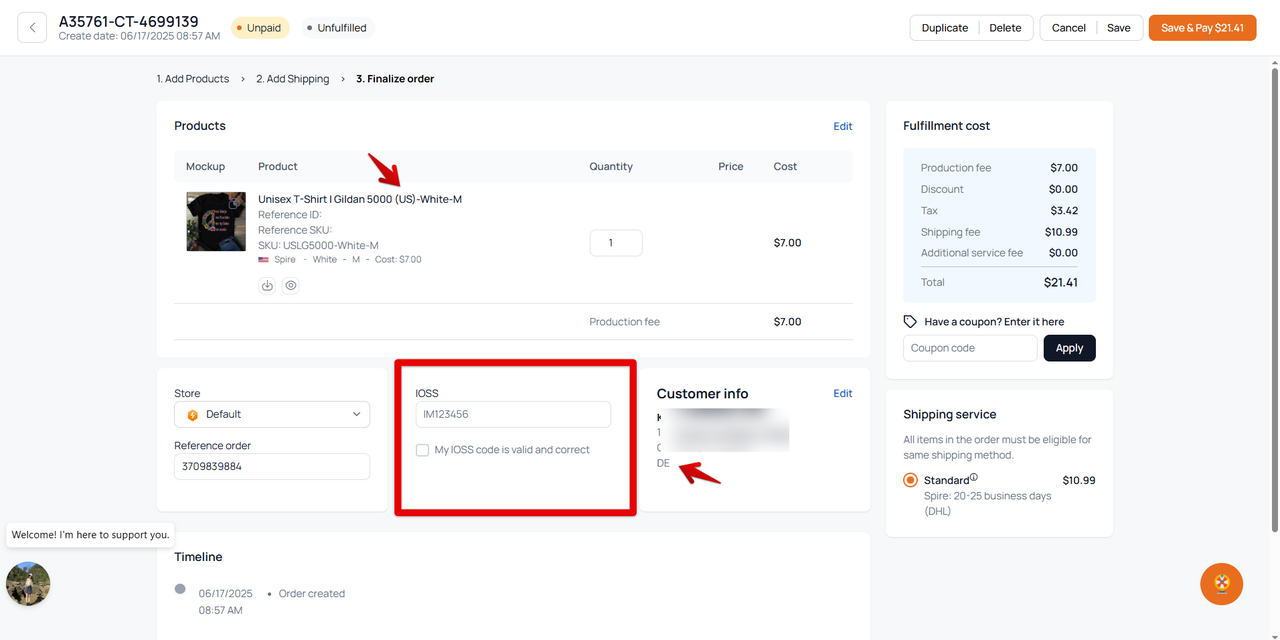Click the support chat avatar
The image size is (1280, 640).
coord(28,583)
